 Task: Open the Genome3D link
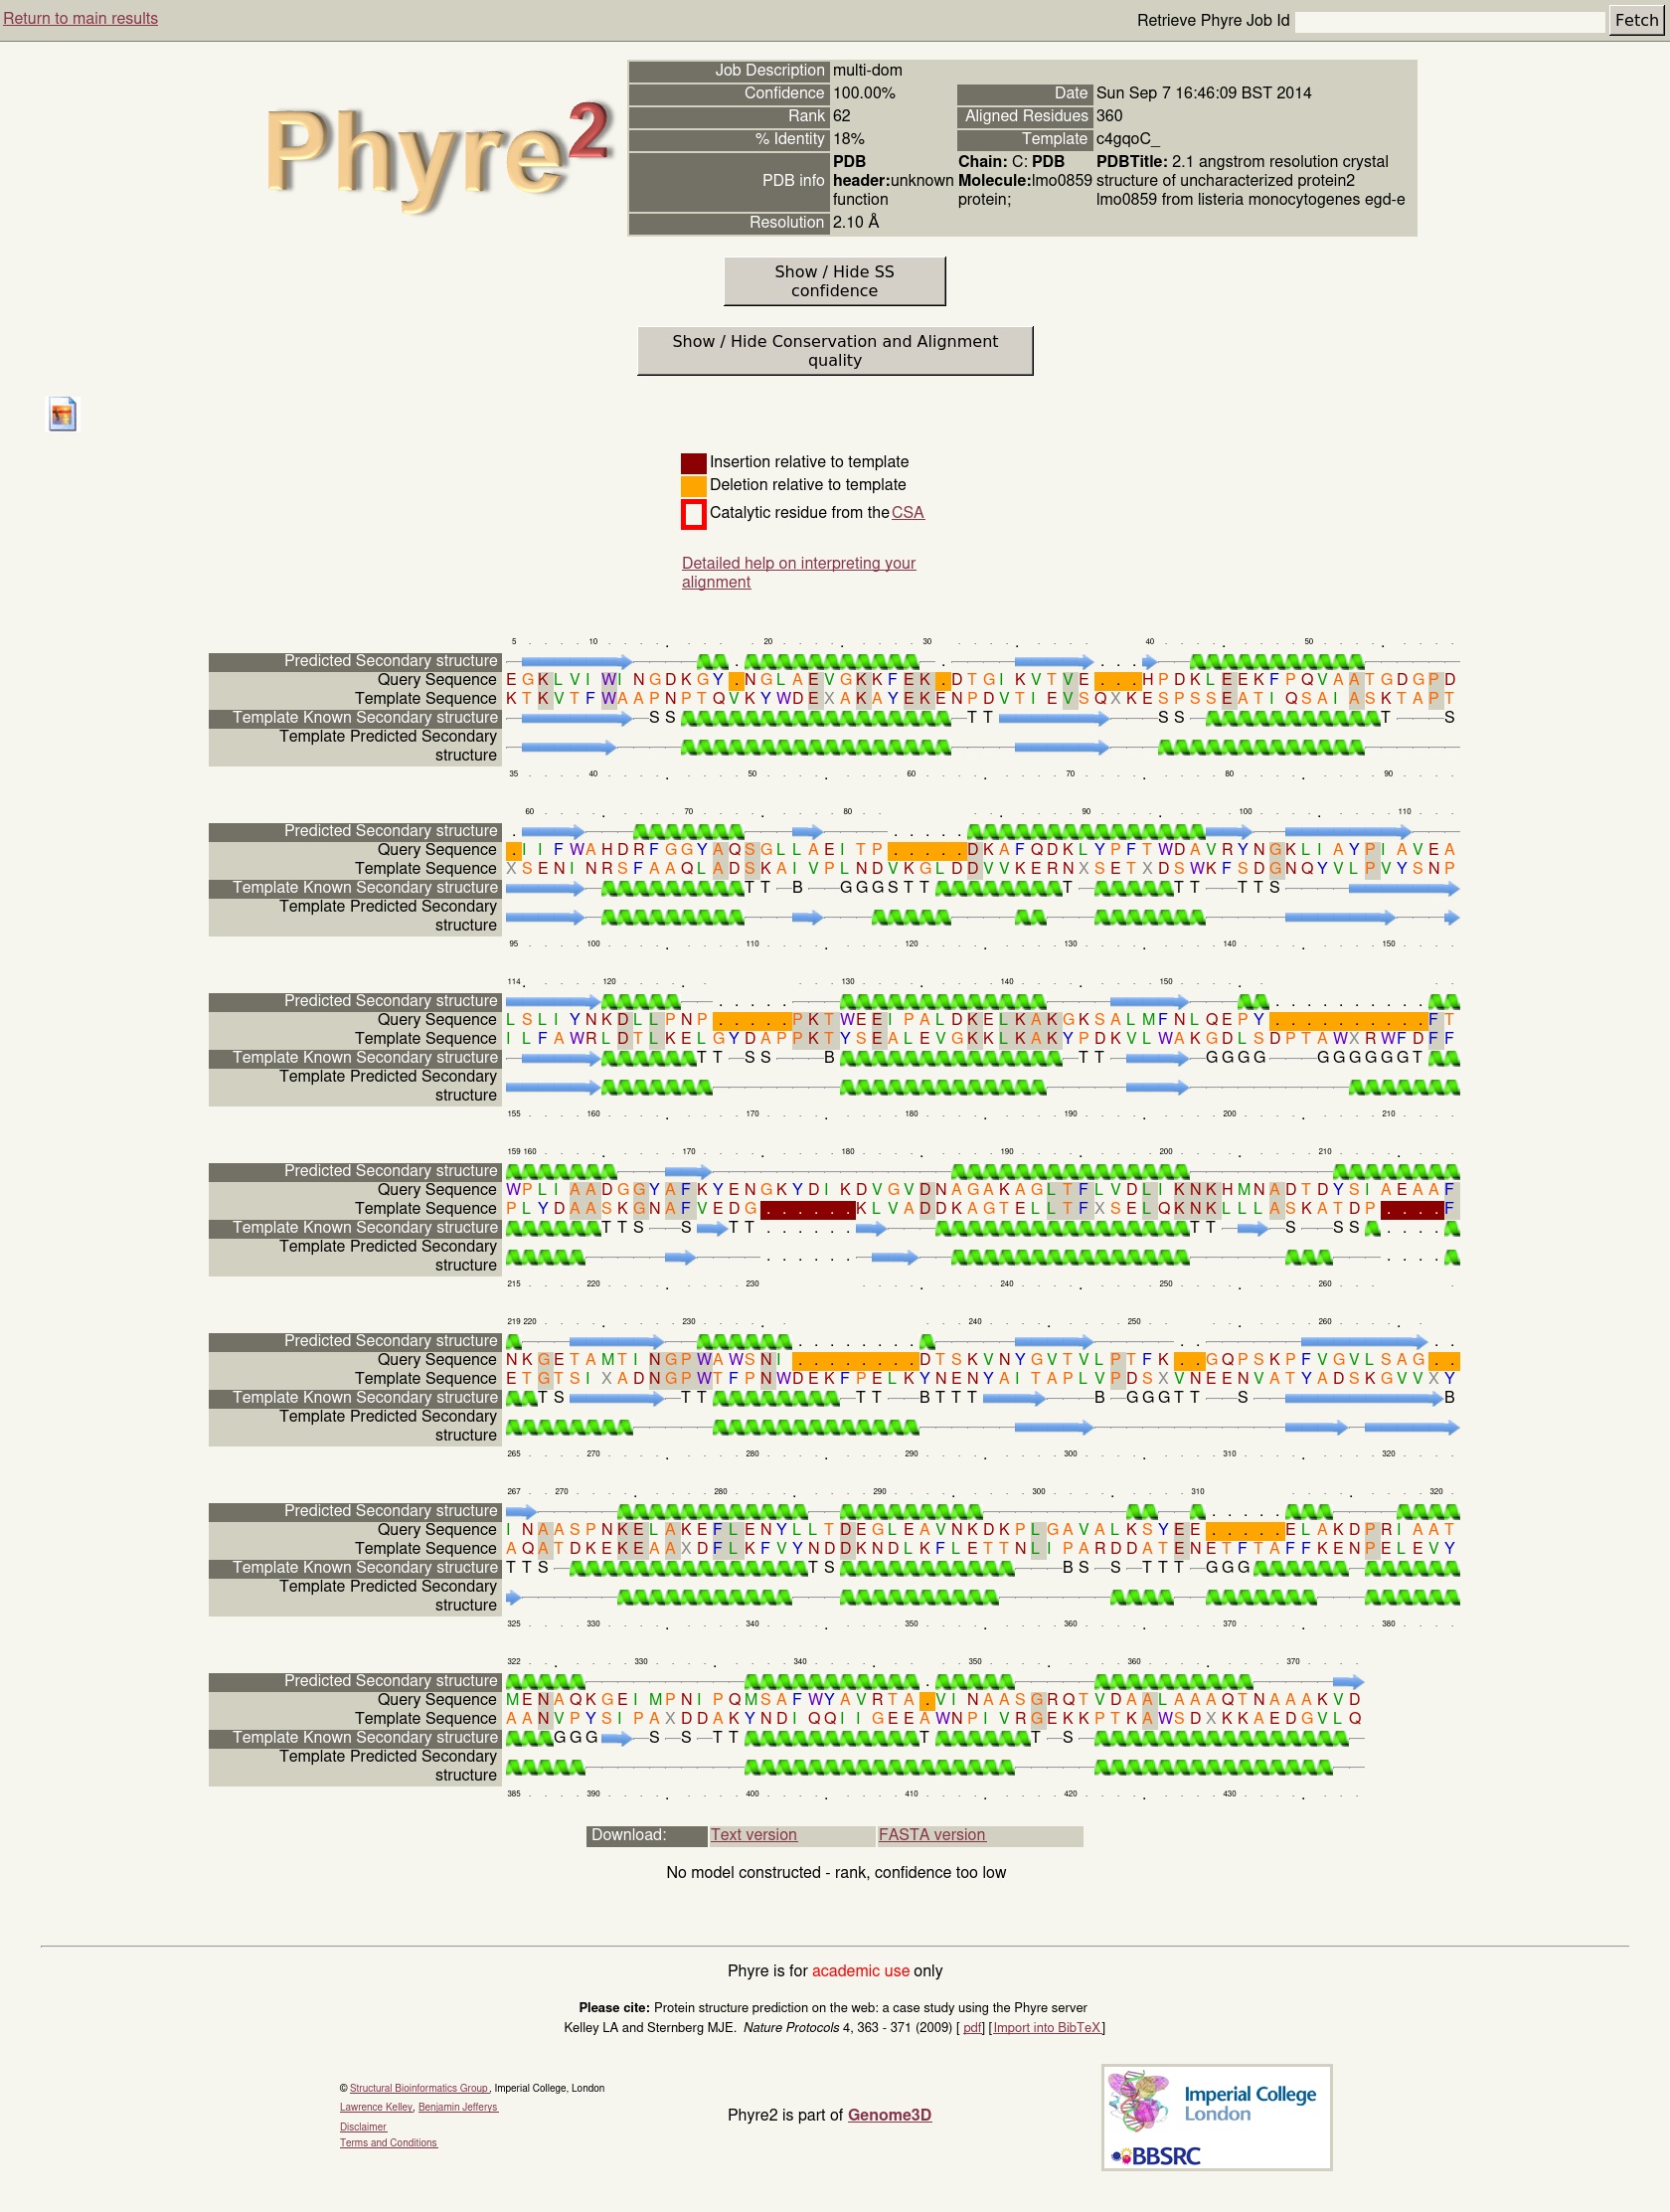(x=889, y=2115)
